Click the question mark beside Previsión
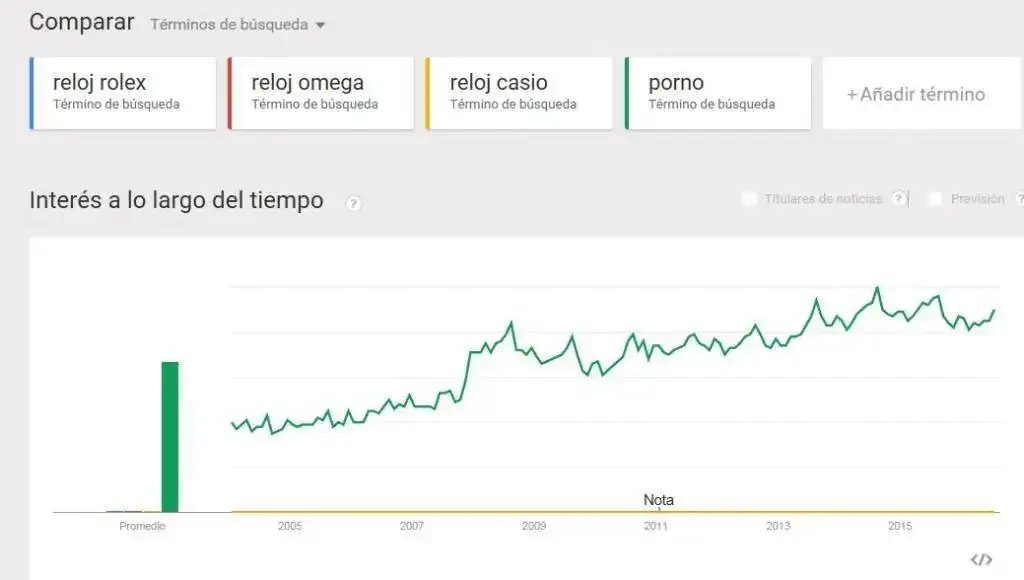The image size is (1024, 580). [1019, 199]
